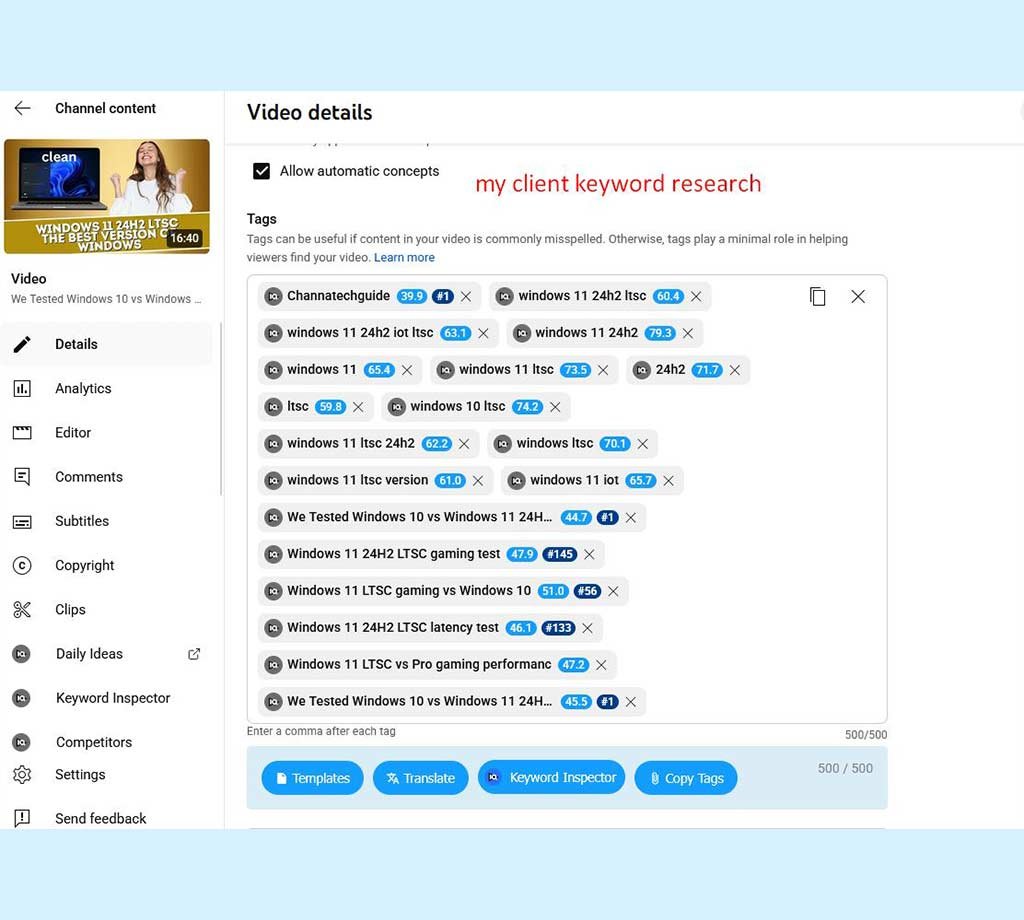Open the Subtitles icon
The image size is (1024, 920).
coord(22,522)
